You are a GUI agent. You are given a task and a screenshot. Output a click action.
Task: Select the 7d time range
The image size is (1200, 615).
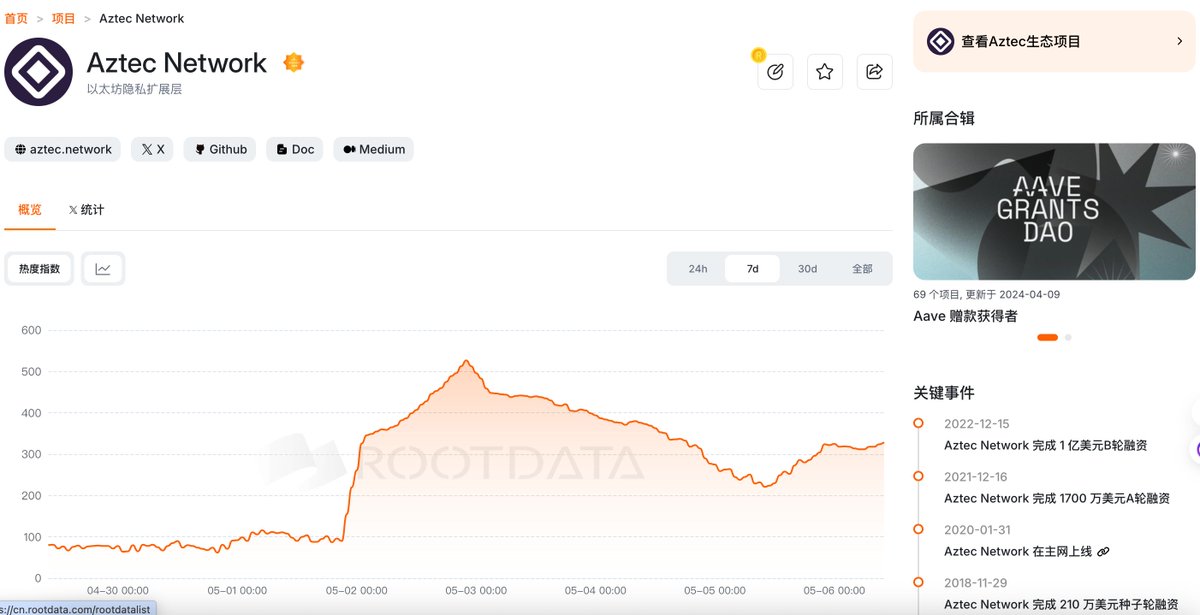(x=753, y=269)
